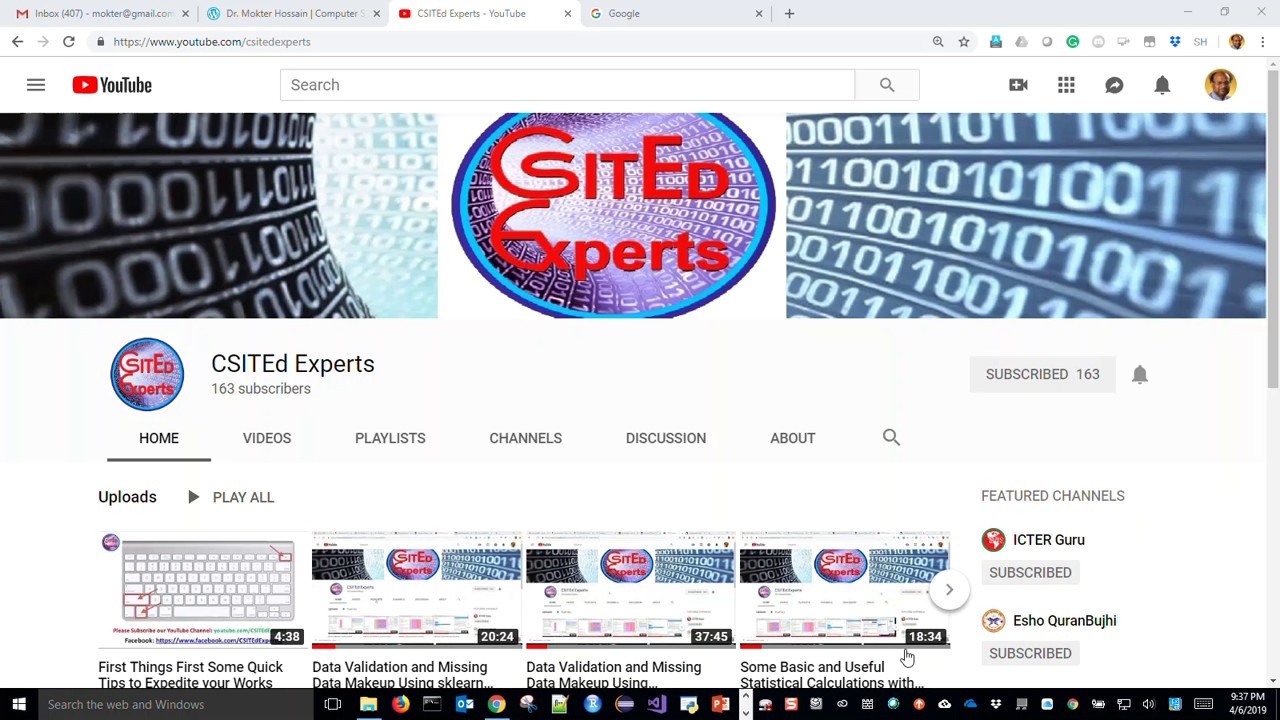This screenshot has width=1280, height=720.
Task: Show next uploads with right chevron
Action: (949, 590)
